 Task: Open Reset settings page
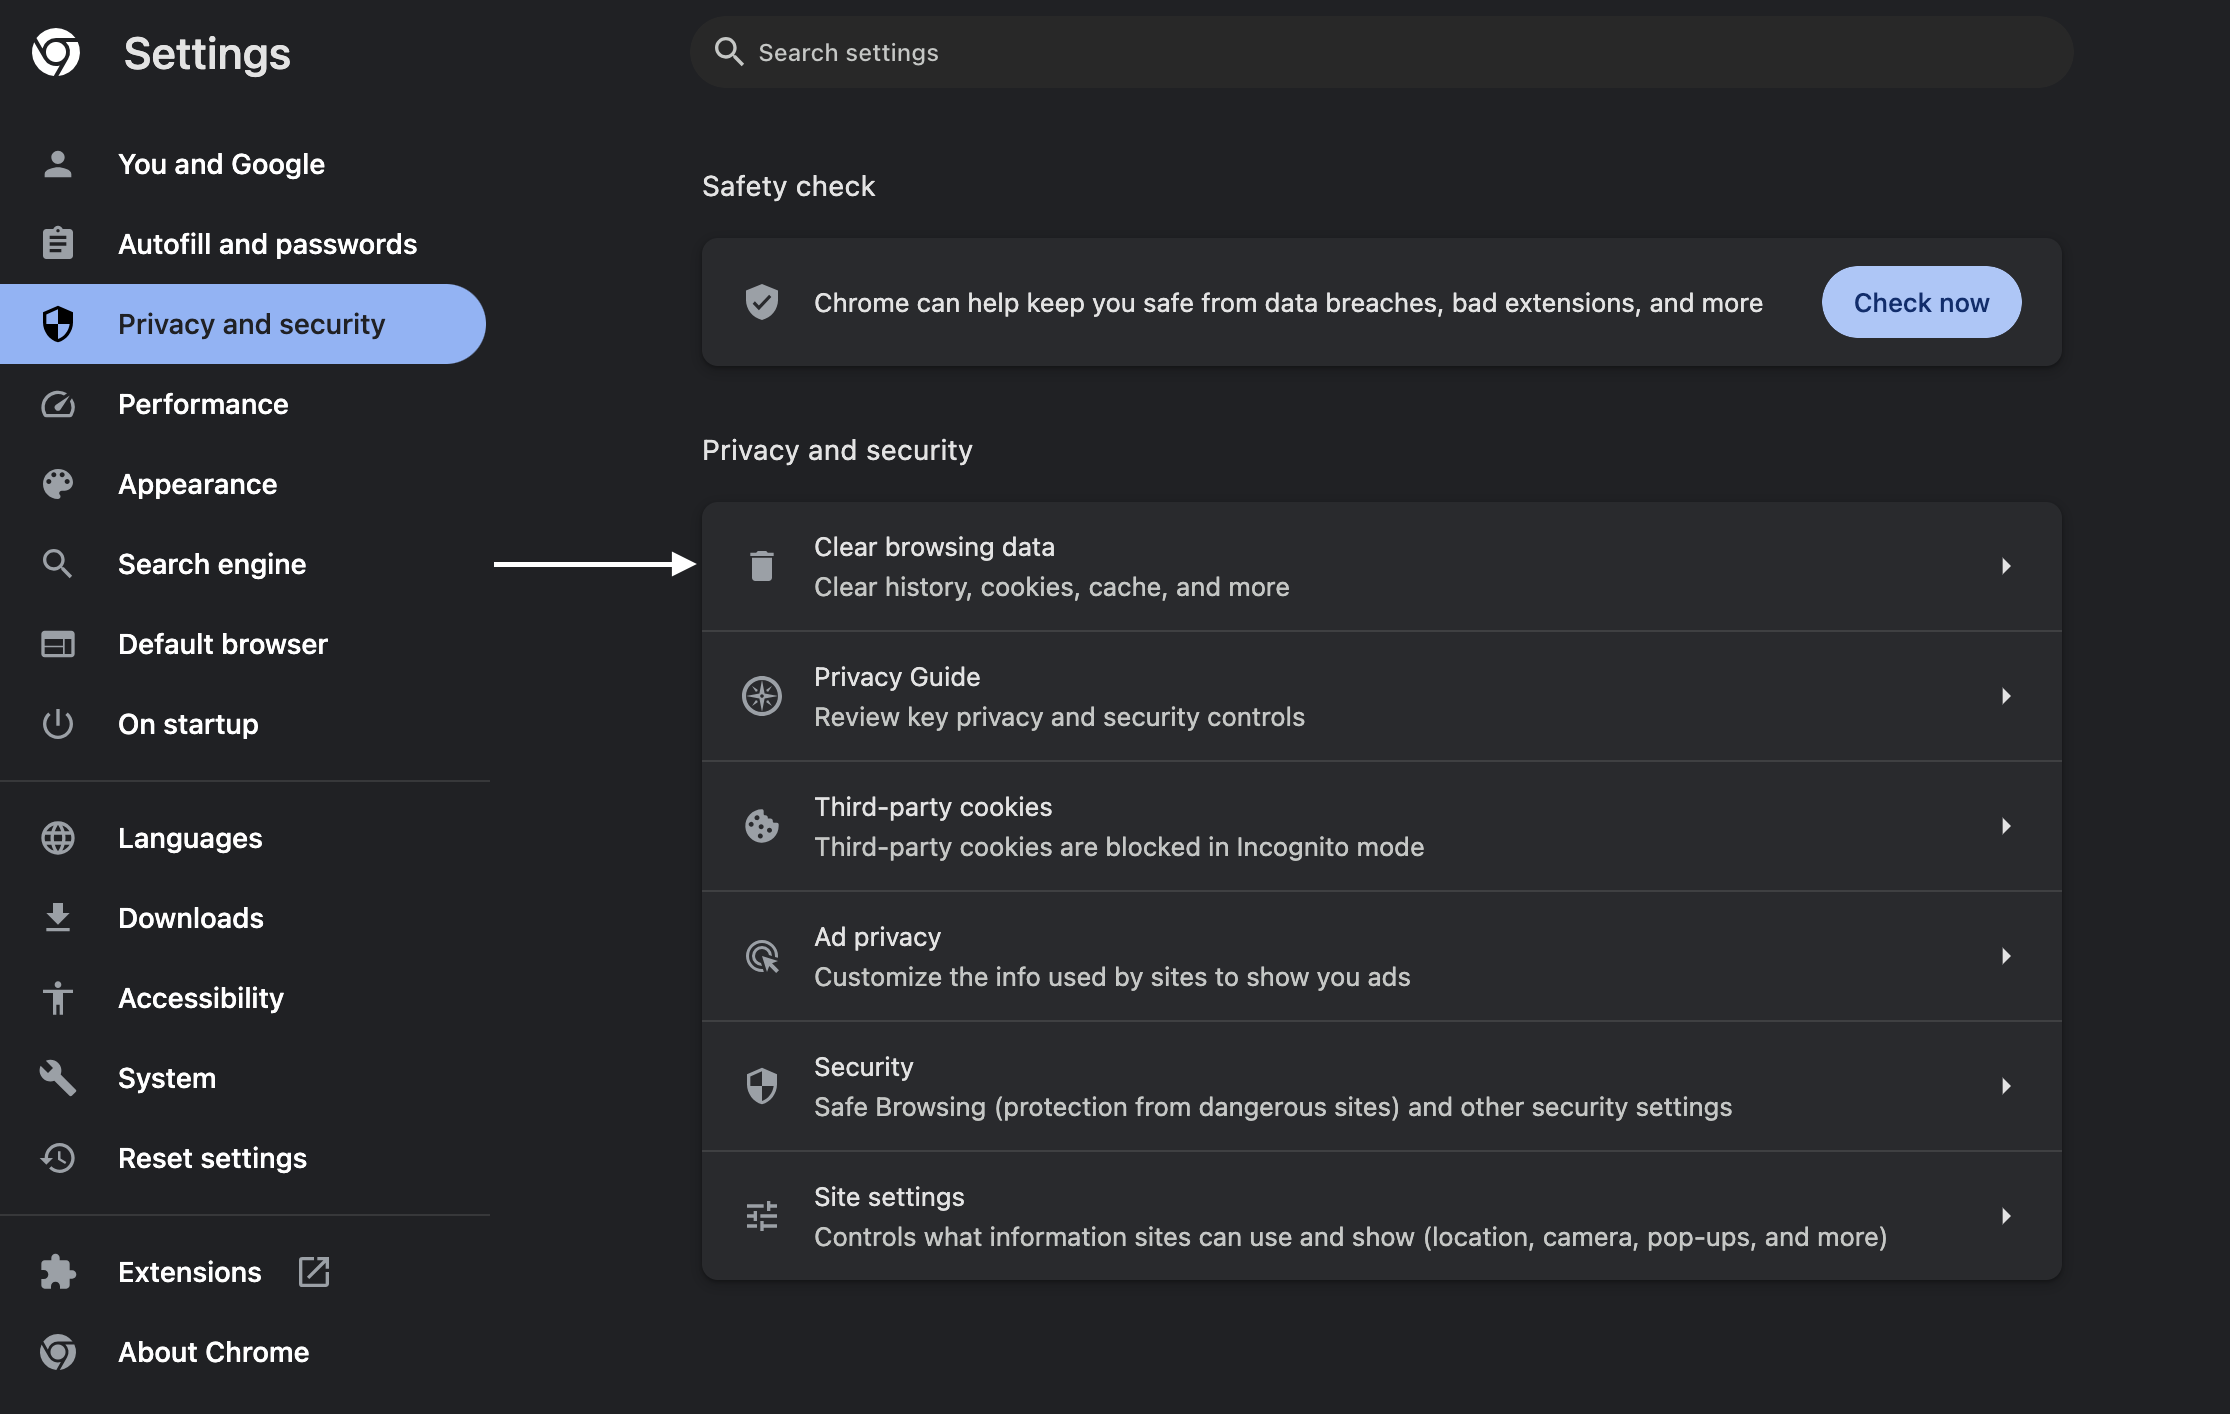point(242,1158)
